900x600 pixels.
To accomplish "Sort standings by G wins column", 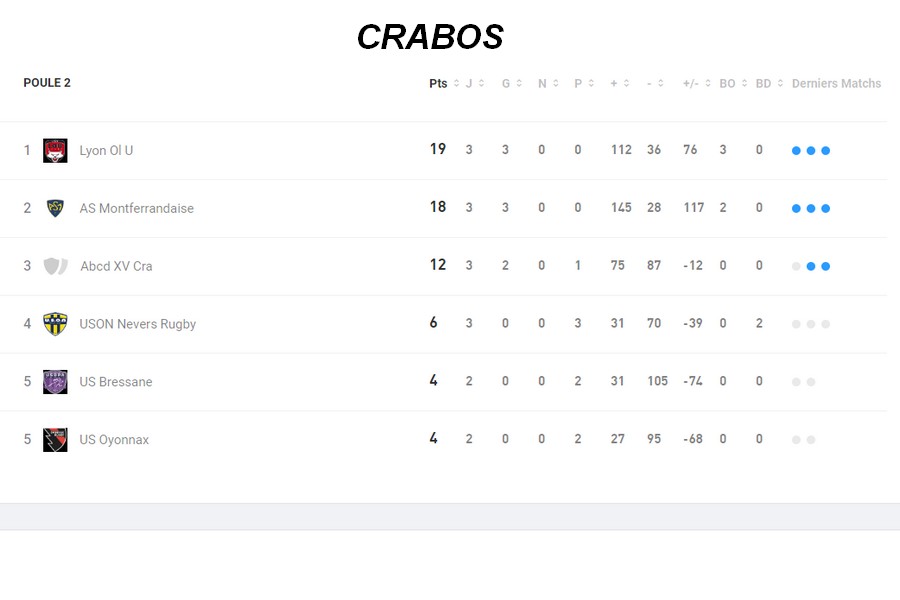I will point(511,84).
